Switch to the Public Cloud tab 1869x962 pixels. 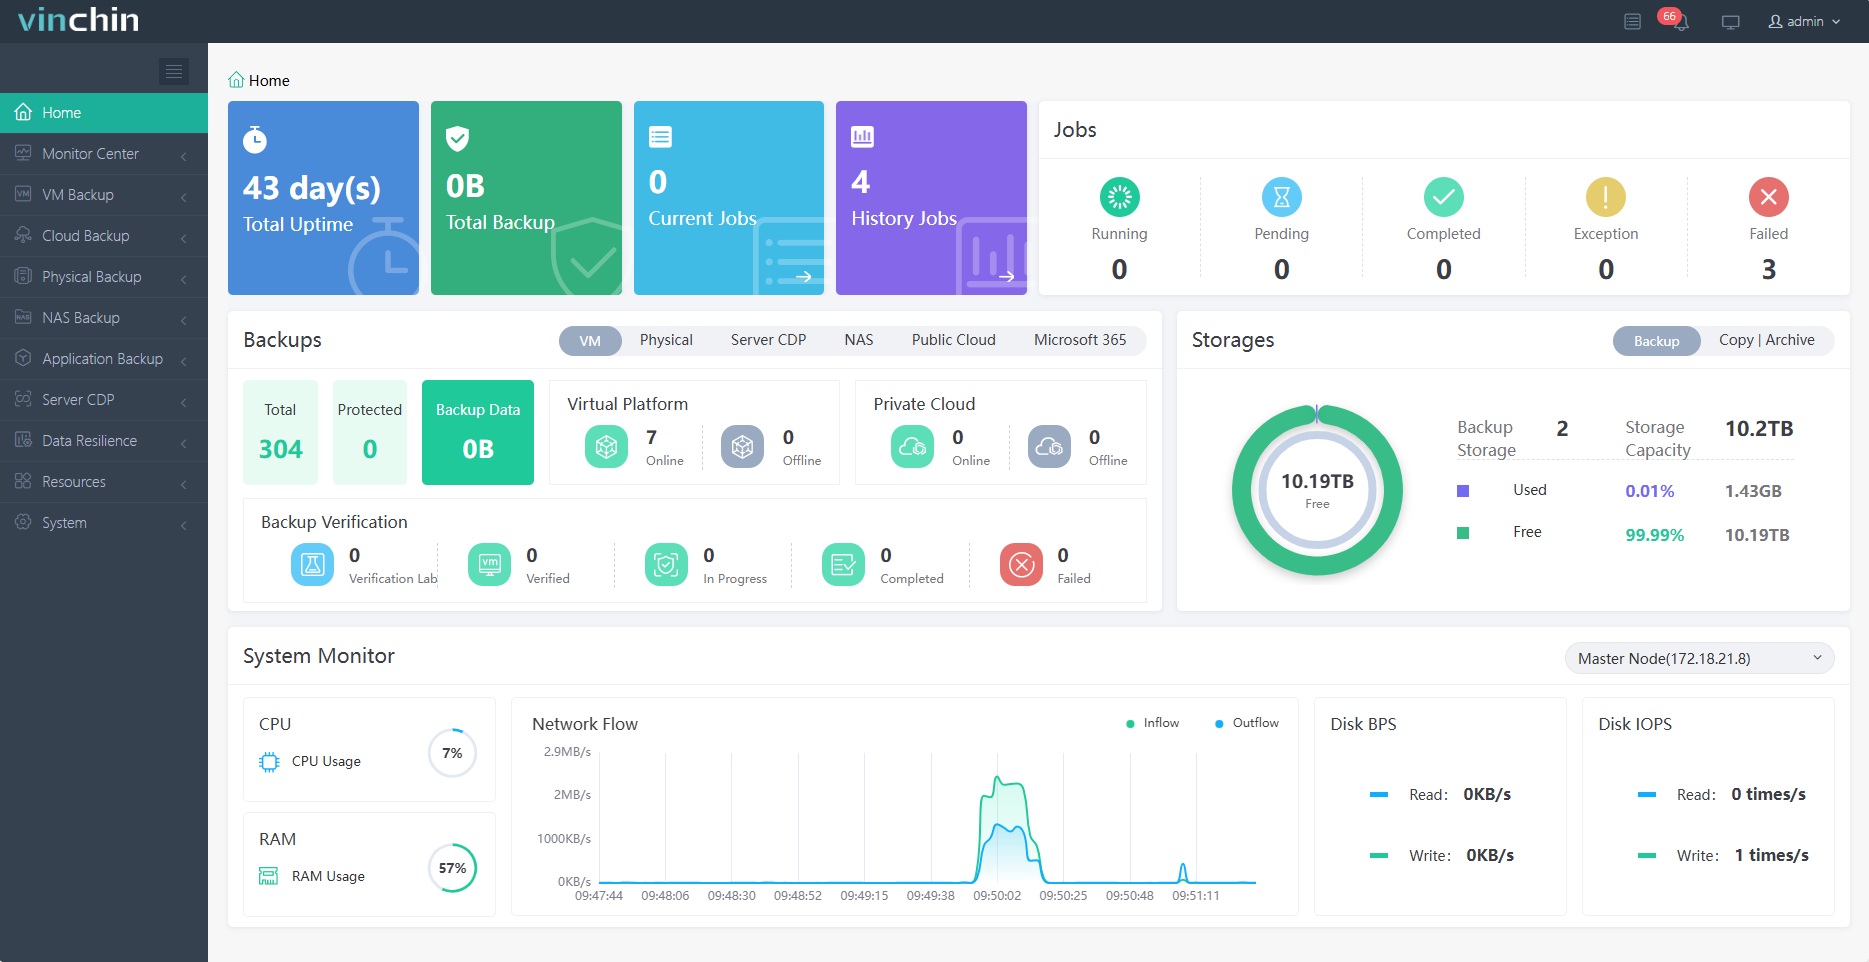pyautogui.click(x=954, y=340)
